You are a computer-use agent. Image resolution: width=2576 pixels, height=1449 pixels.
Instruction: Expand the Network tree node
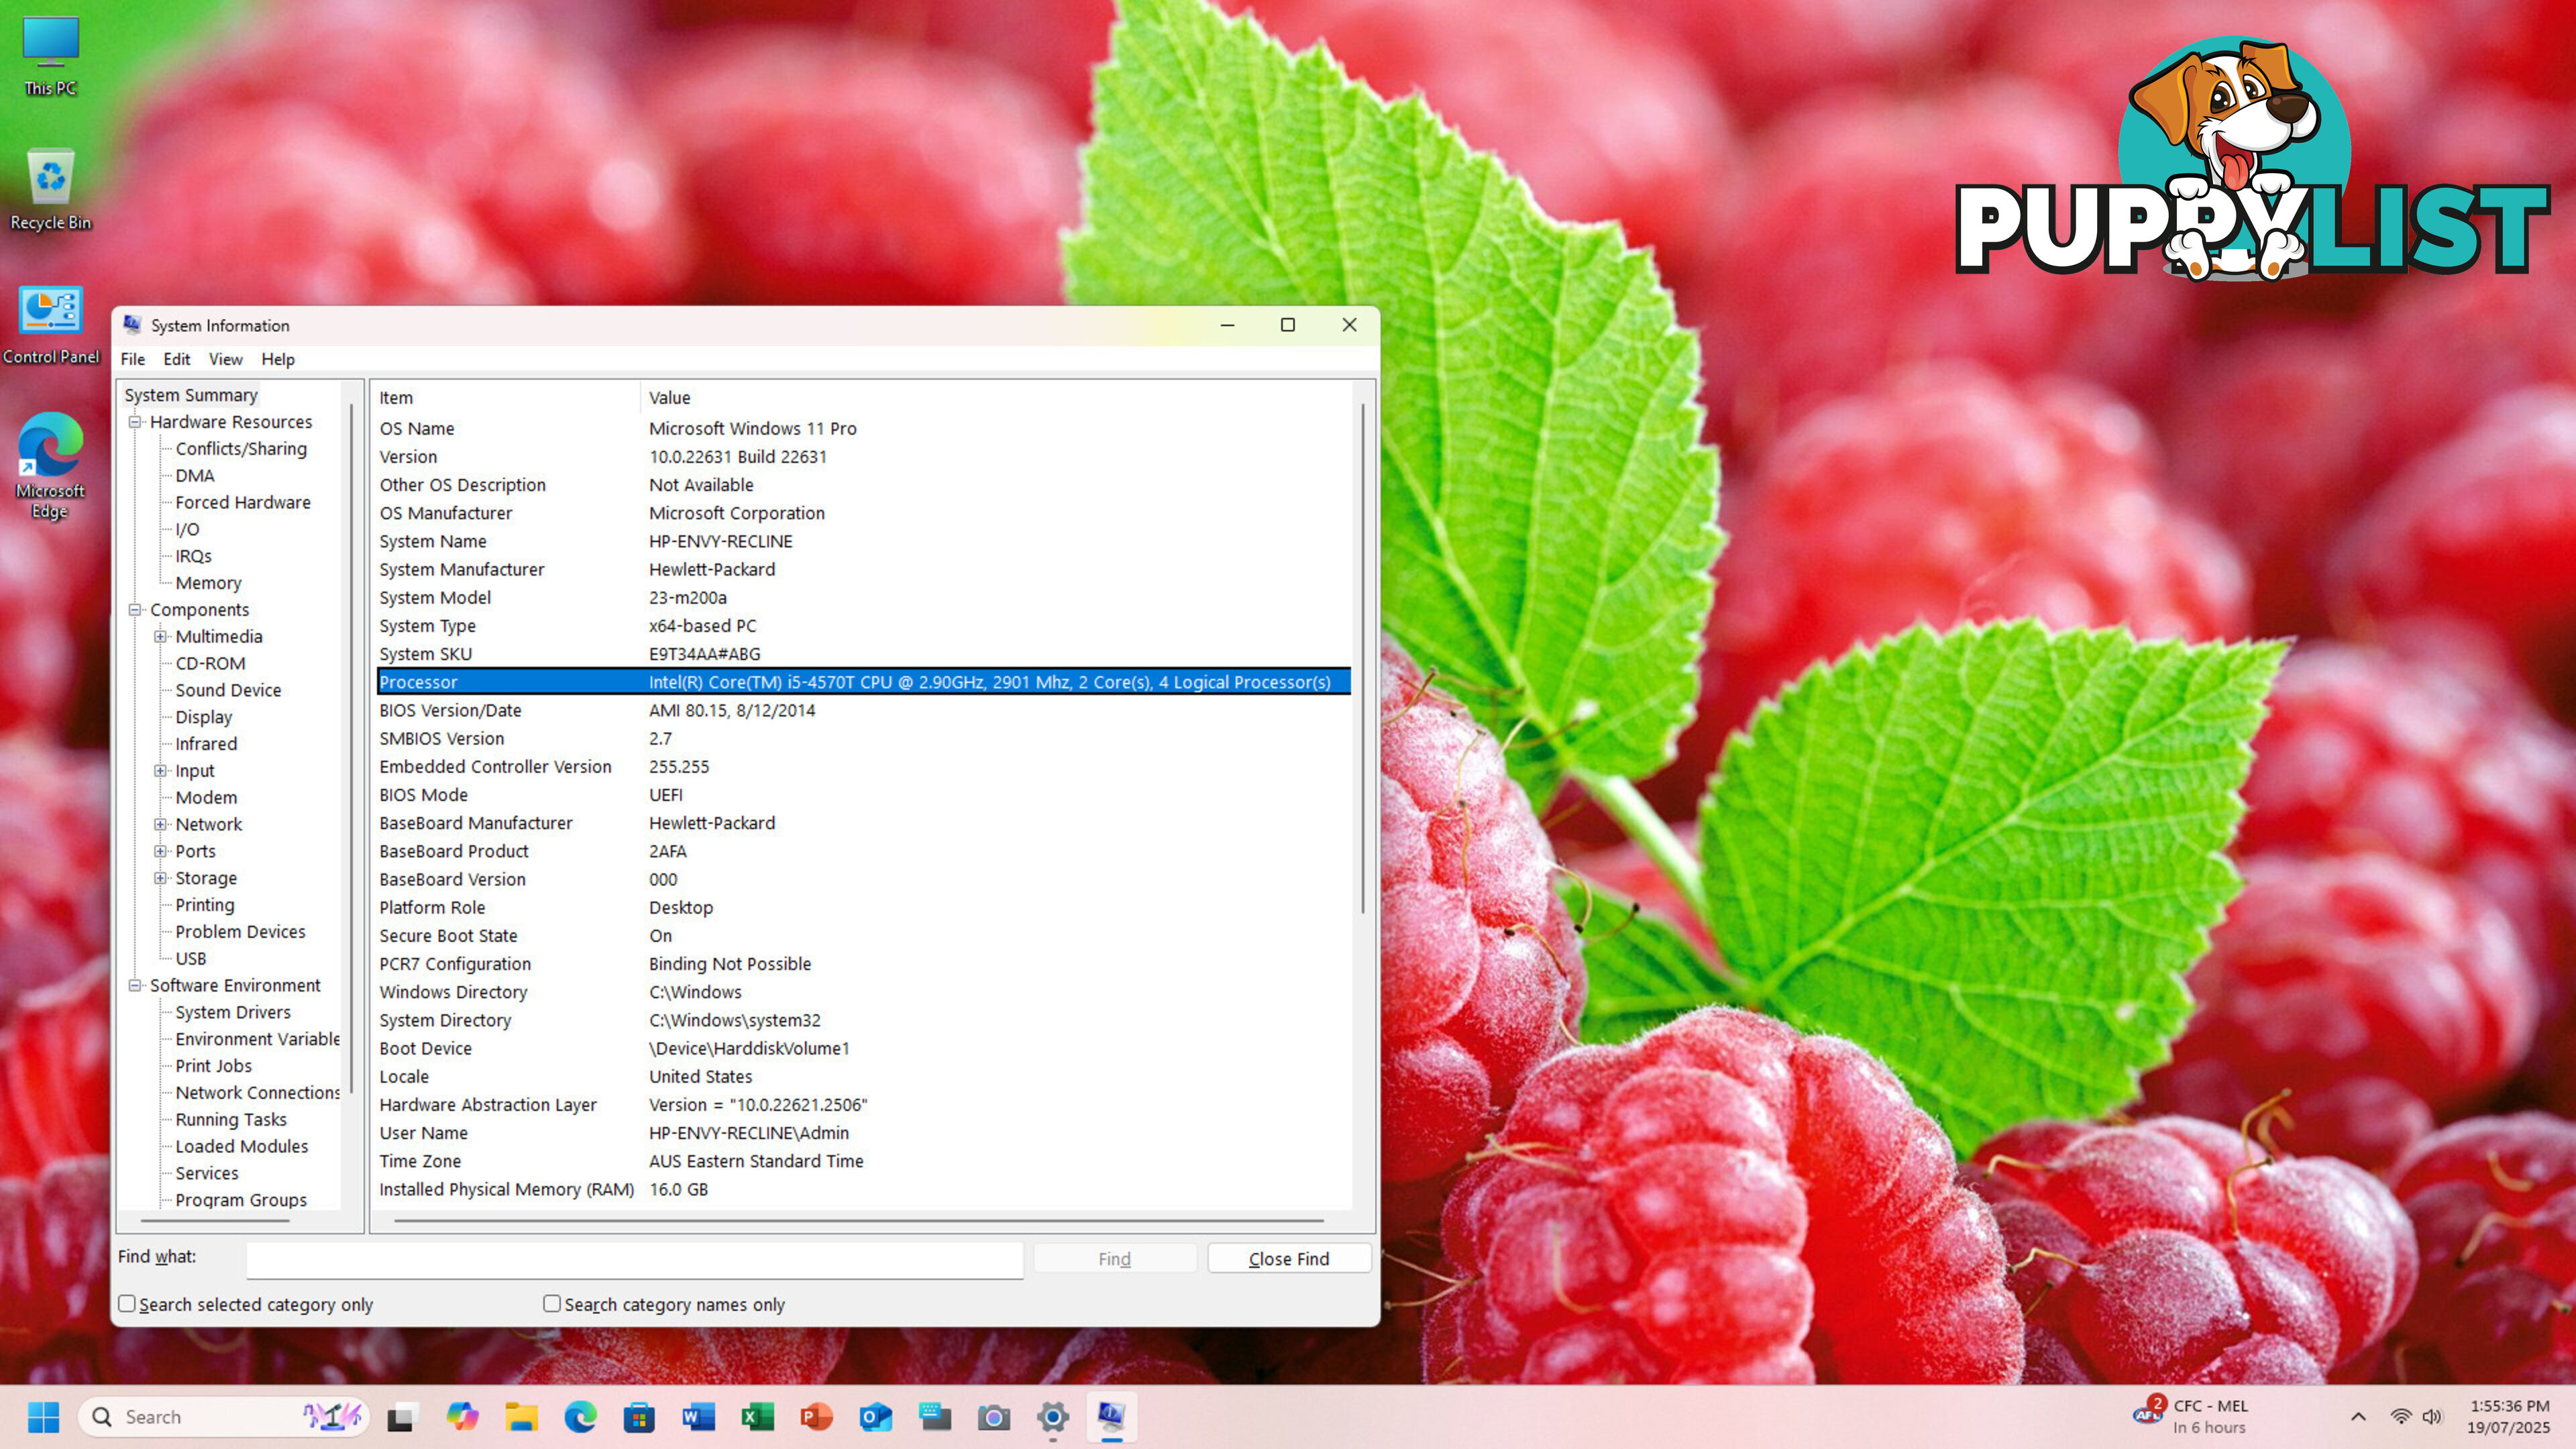point(160,825)
